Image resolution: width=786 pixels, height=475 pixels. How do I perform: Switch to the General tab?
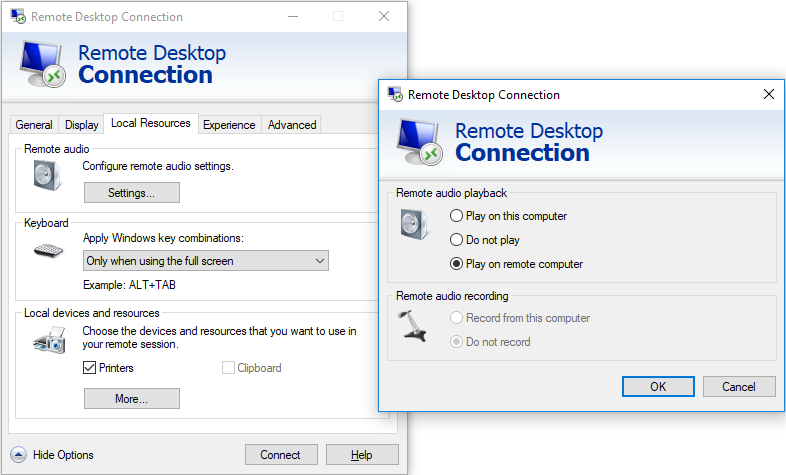point(34,125)
